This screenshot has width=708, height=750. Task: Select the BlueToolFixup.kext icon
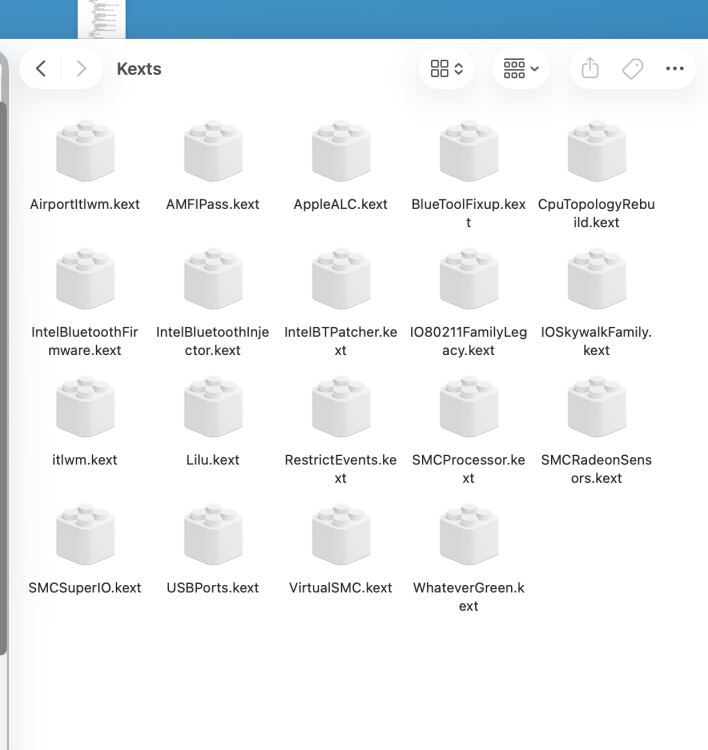(x=469, y=151)
